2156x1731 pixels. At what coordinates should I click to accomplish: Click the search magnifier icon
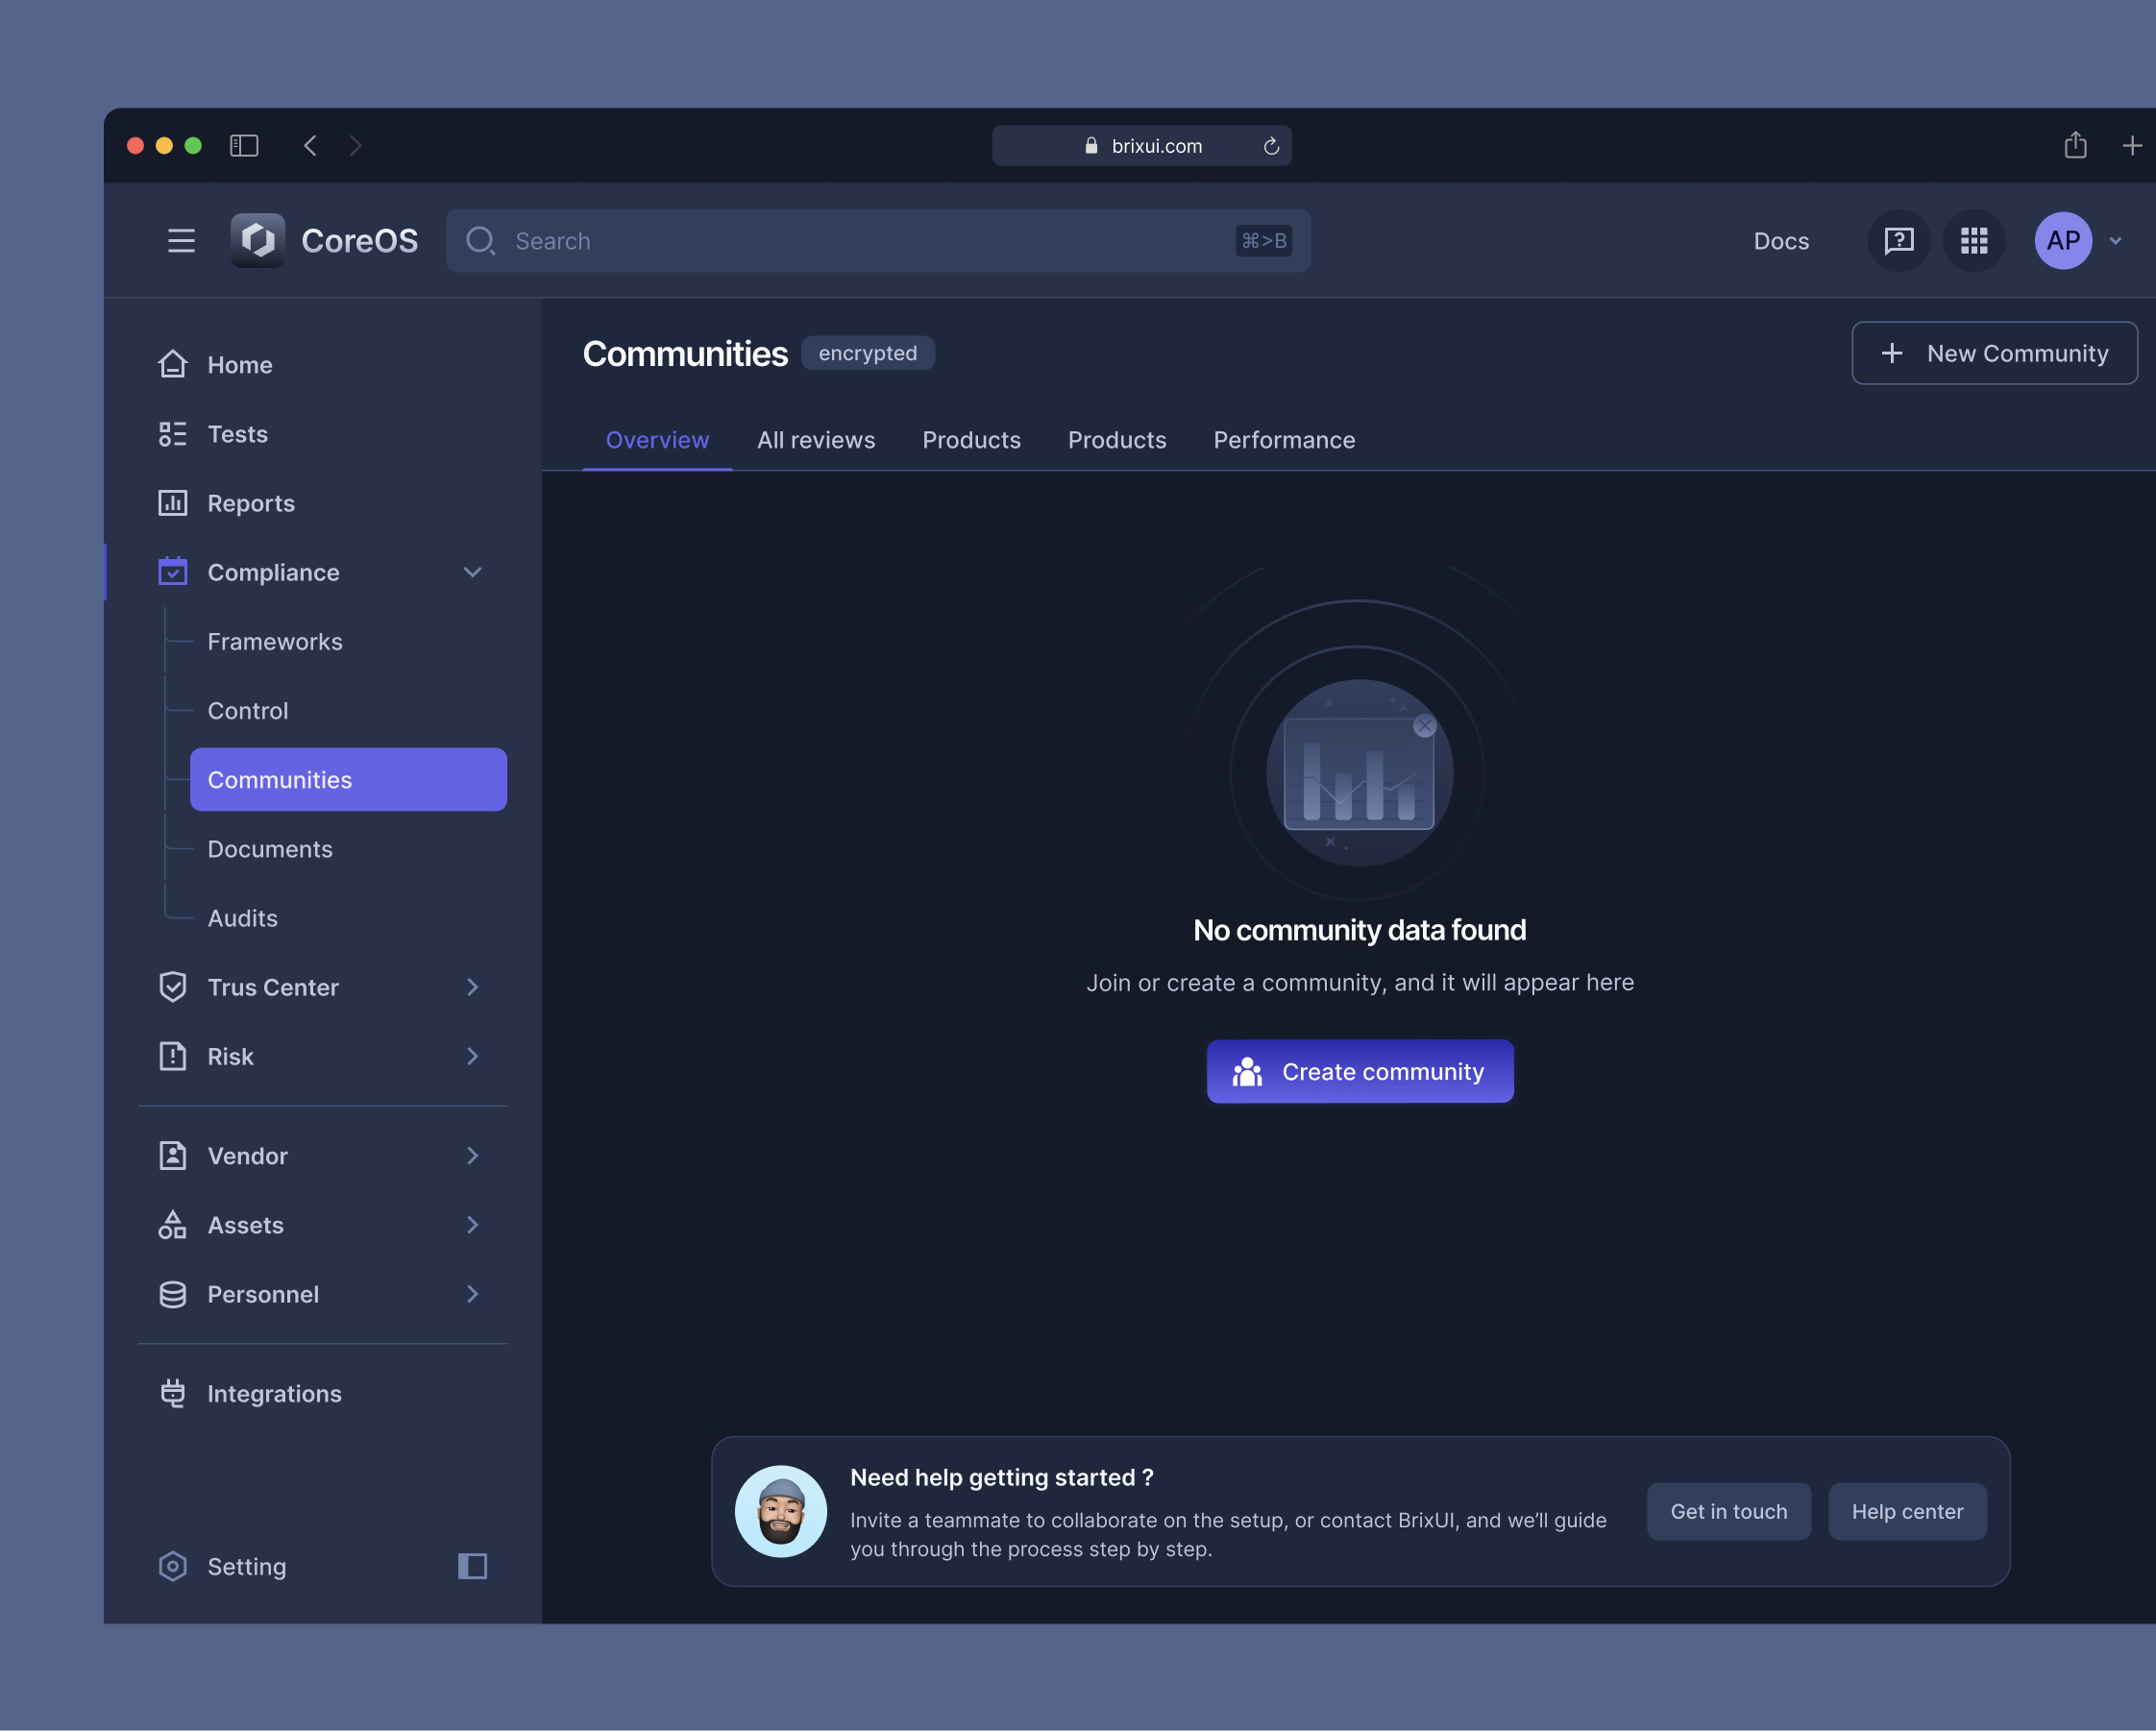tap(481, 240)
